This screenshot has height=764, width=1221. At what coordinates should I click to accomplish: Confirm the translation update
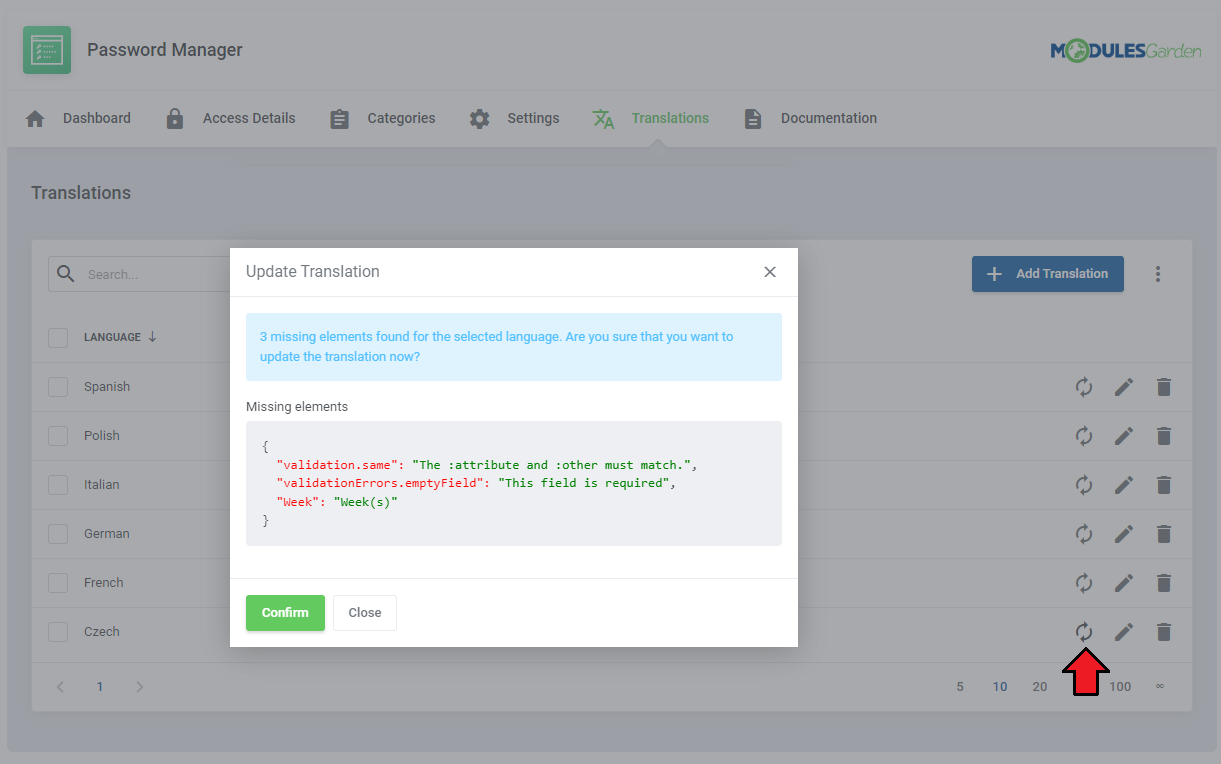click(x=285, y=613)
